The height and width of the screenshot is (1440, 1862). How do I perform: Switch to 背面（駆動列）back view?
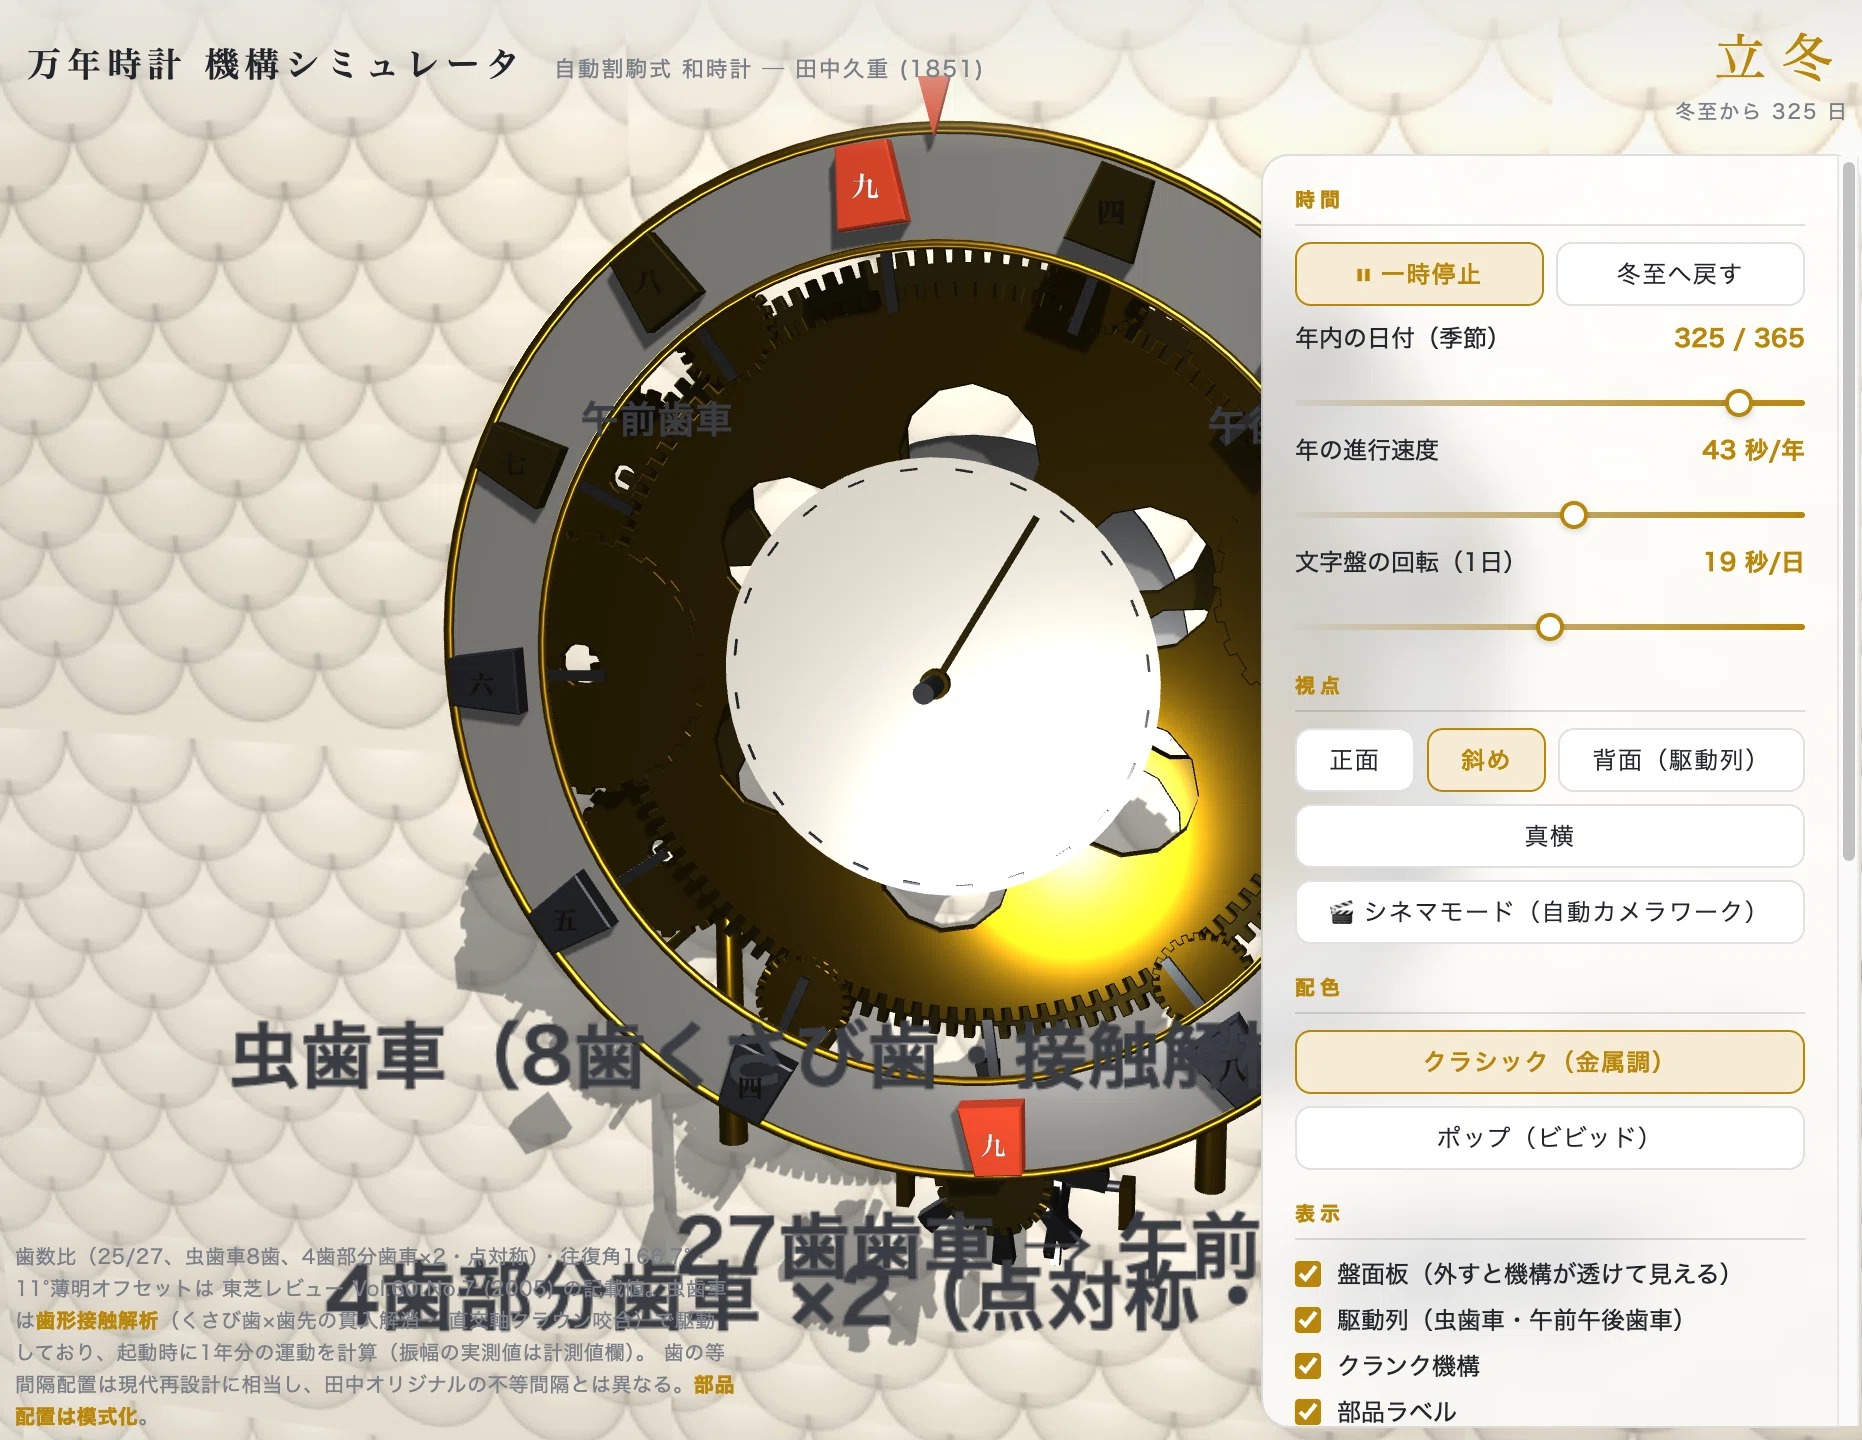(x=1681, y=760)
